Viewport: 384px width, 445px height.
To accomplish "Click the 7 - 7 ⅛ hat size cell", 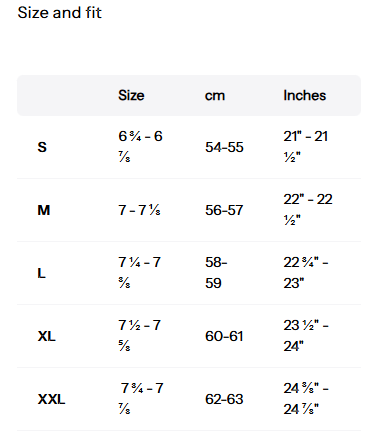I will point(139,210).
